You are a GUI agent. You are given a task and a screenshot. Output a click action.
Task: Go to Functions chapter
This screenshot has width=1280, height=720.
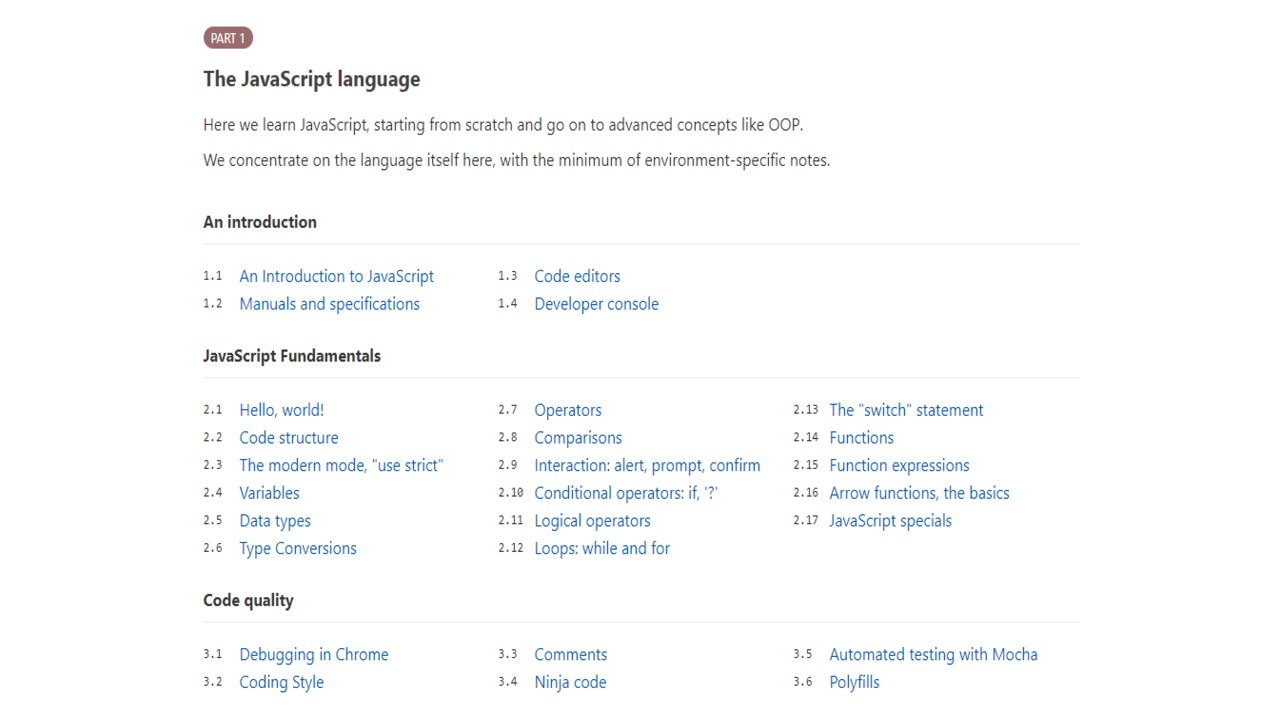pyautogui.click(x=861, y=438)
